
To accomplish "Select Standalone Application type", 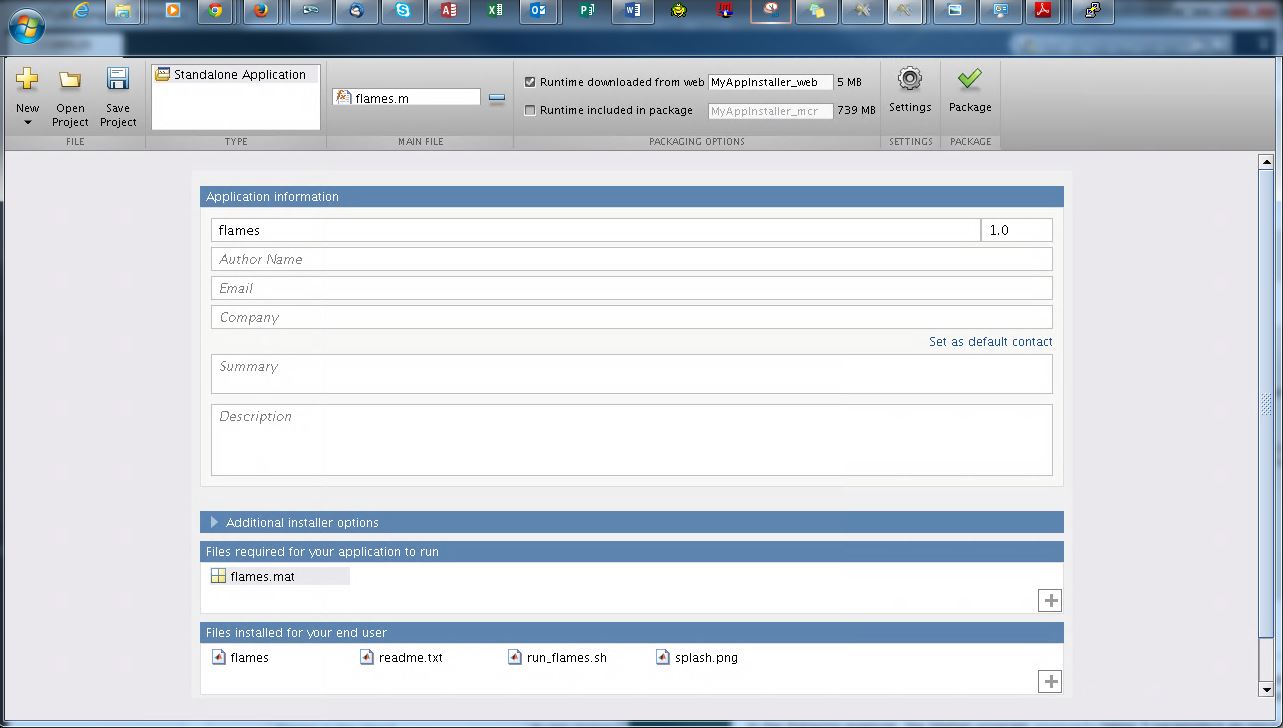I will 236,75.
